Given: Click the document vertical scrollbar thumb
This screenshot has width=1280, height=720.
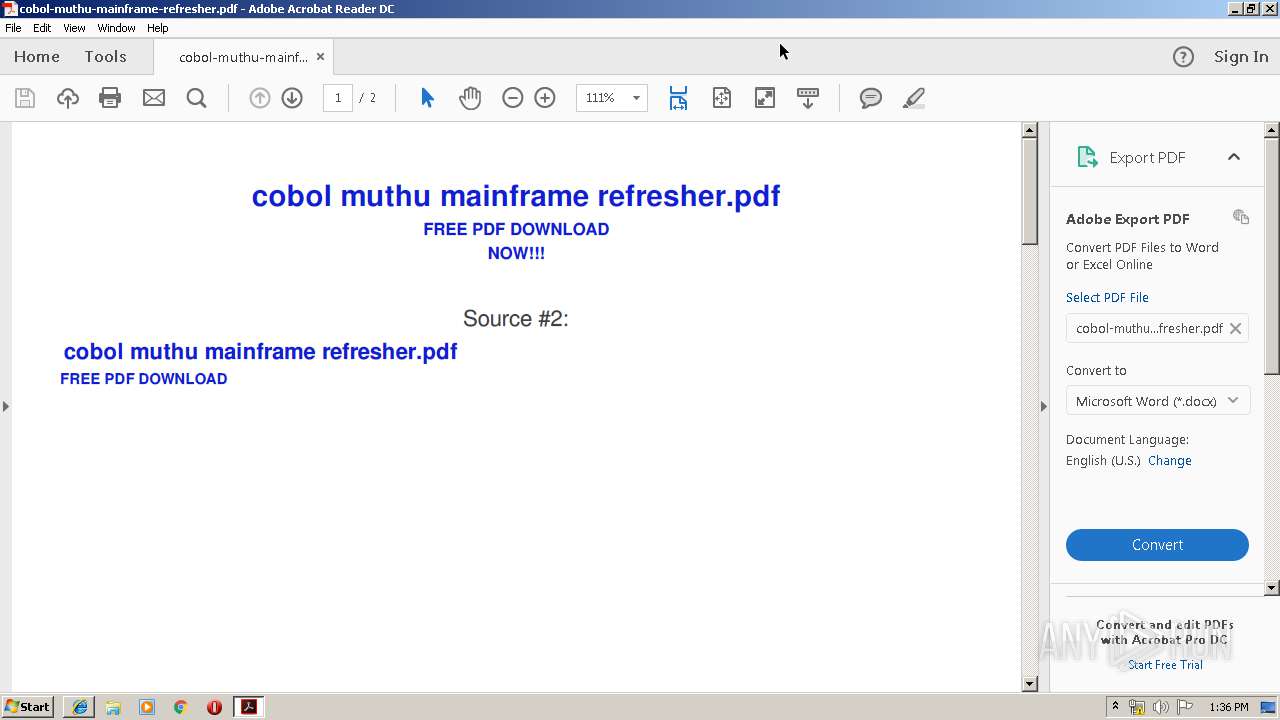Looking at the screenshot, I should pos(1030,190).
